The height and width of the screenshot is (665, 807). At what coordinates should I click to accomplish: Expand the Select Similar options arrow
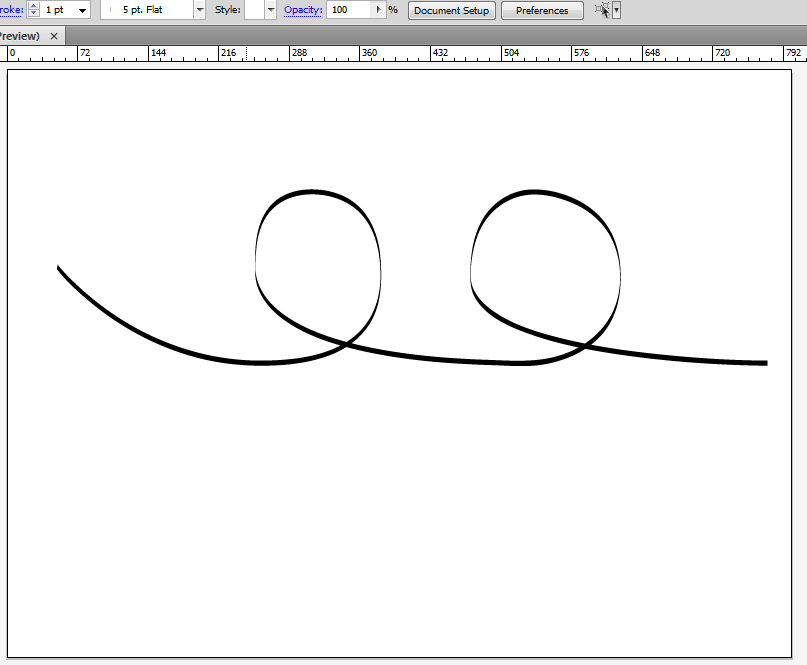[617, 10]
